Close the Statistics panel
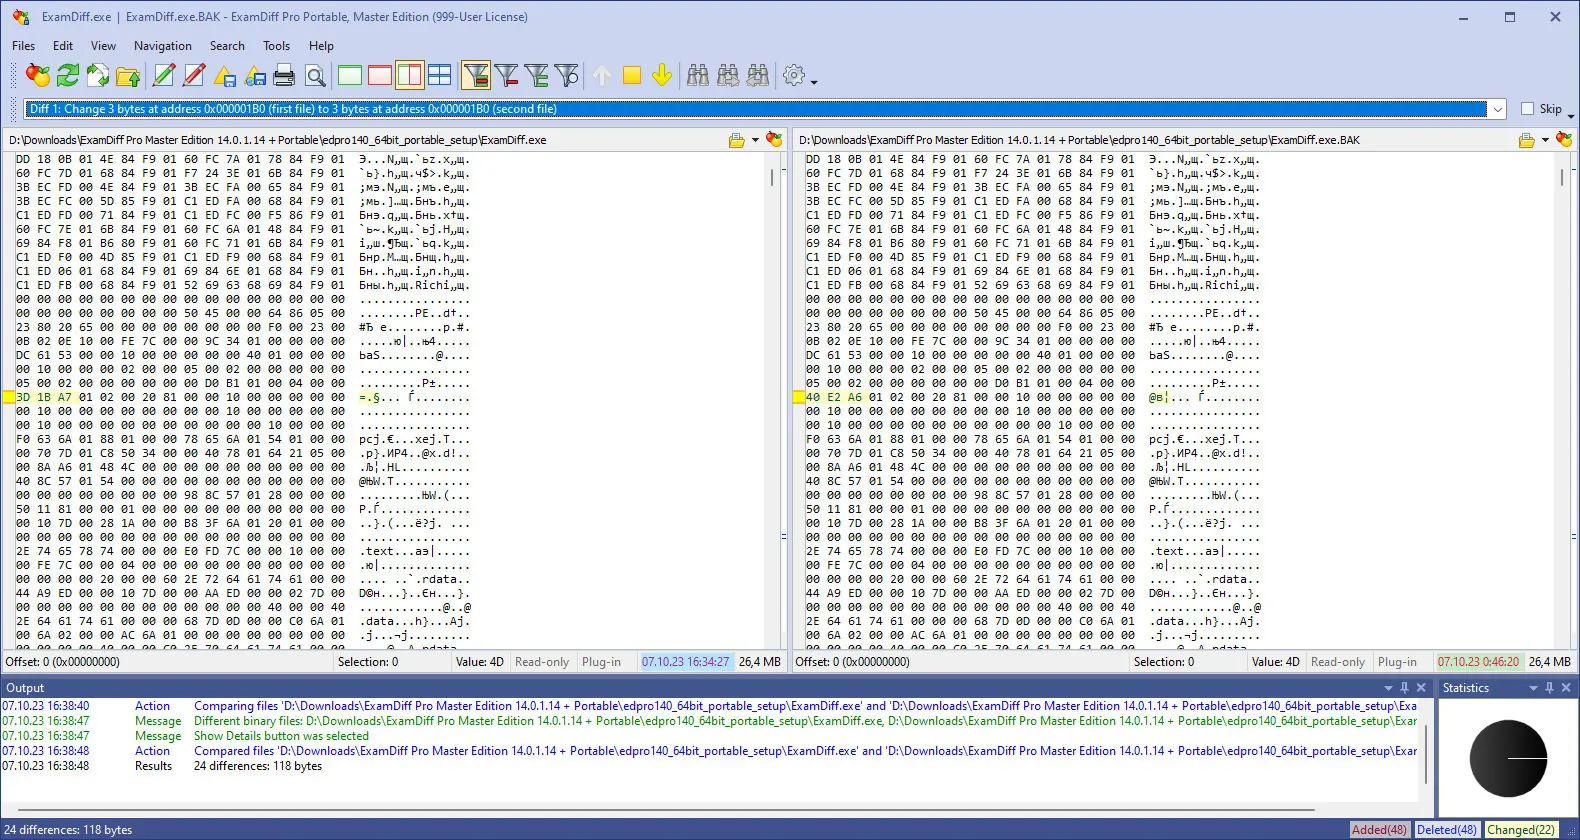The height and width of the screenshot is (840, 1580). point(1566,688)
